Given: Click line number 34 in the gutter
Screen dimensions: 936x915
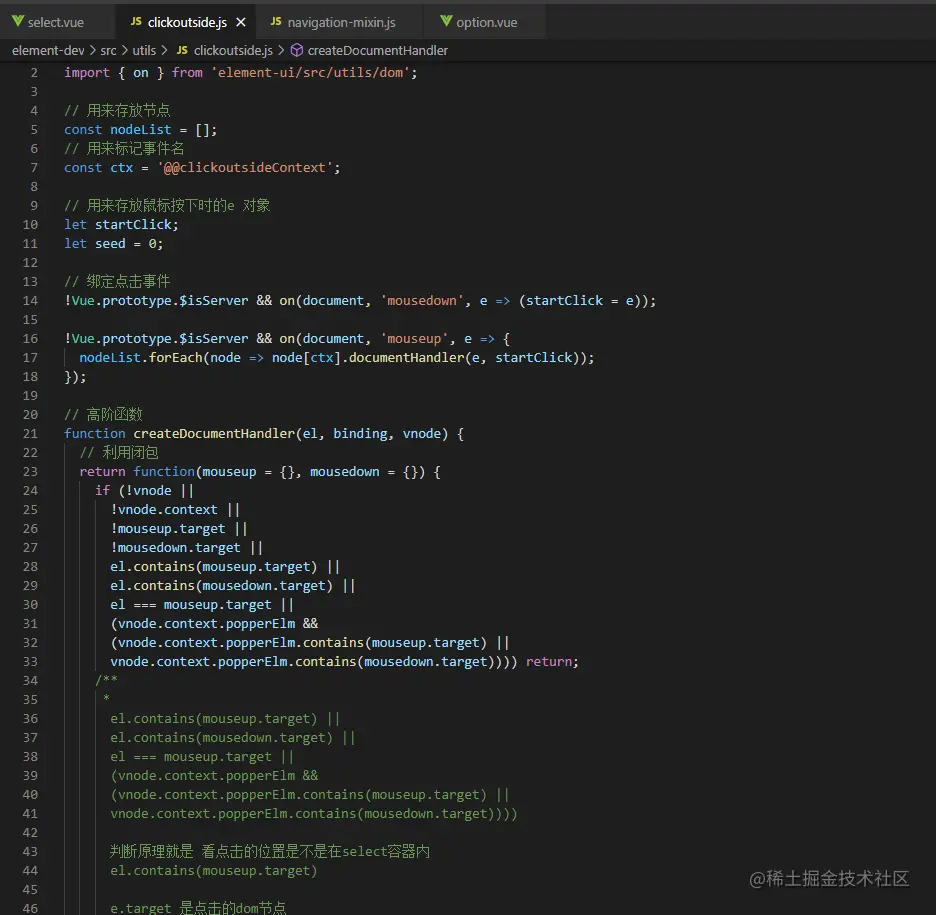Looking at the screenshot, I should (30, 681).
